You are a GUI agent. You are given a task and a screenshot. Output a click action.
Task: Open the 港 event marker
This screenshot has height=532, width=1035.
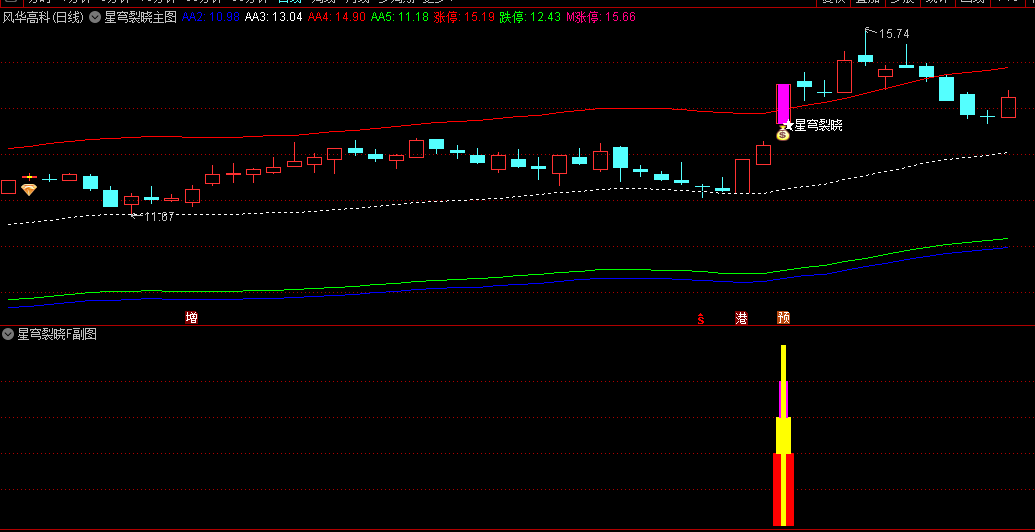[x=741, y=318]
